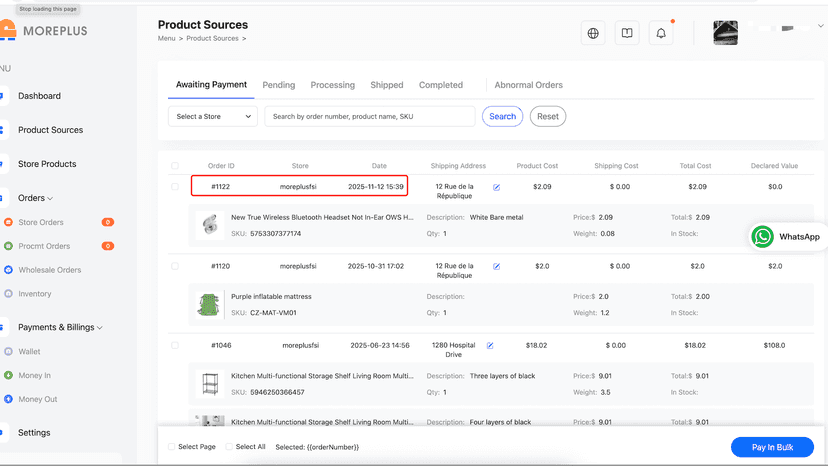This screenshot has width=828, height=466.
Task: Click the Total Cost column header
Action: pos(695,166)
